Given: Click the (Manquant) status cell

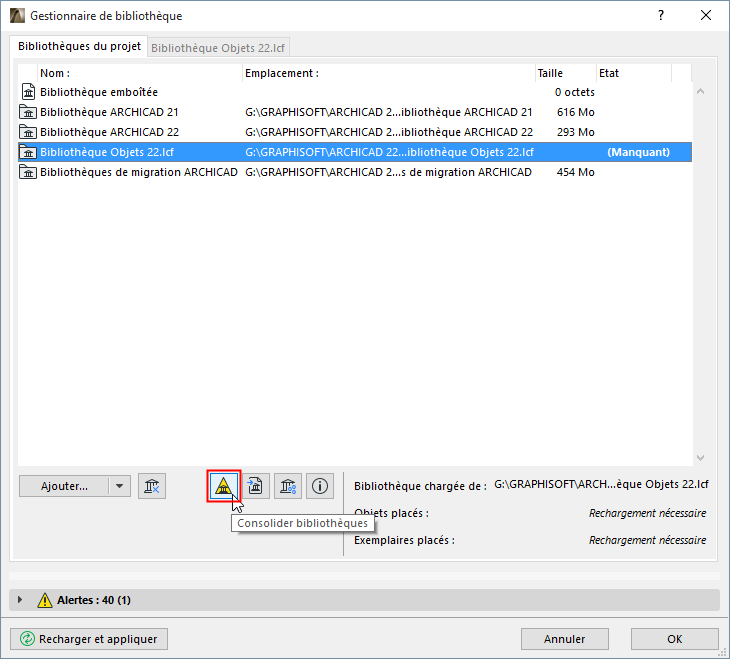Looking at the screenshot, I should [638, 152].
